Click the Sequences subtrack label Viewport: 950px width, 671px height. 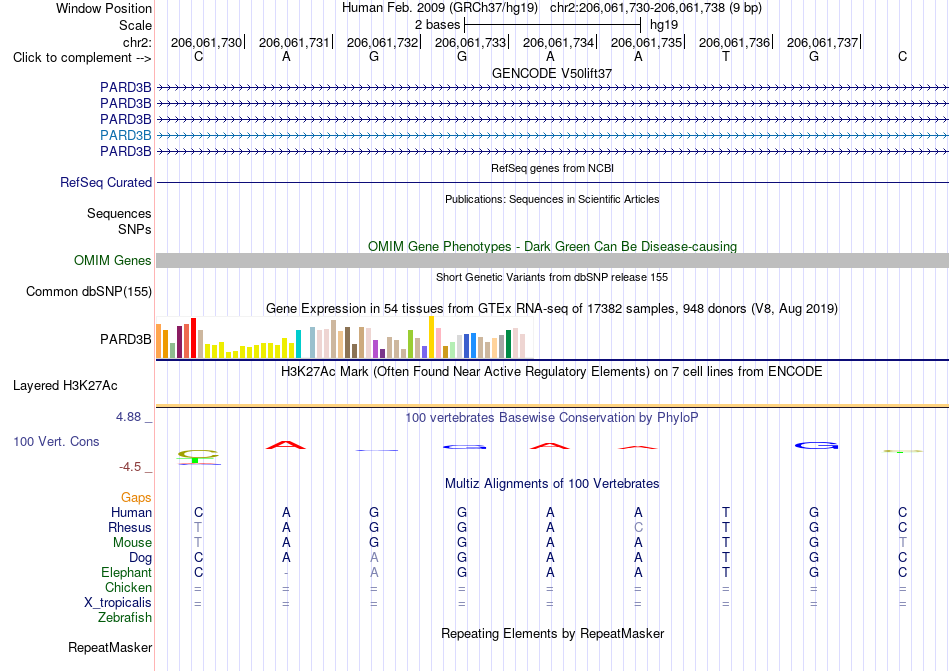119,213
